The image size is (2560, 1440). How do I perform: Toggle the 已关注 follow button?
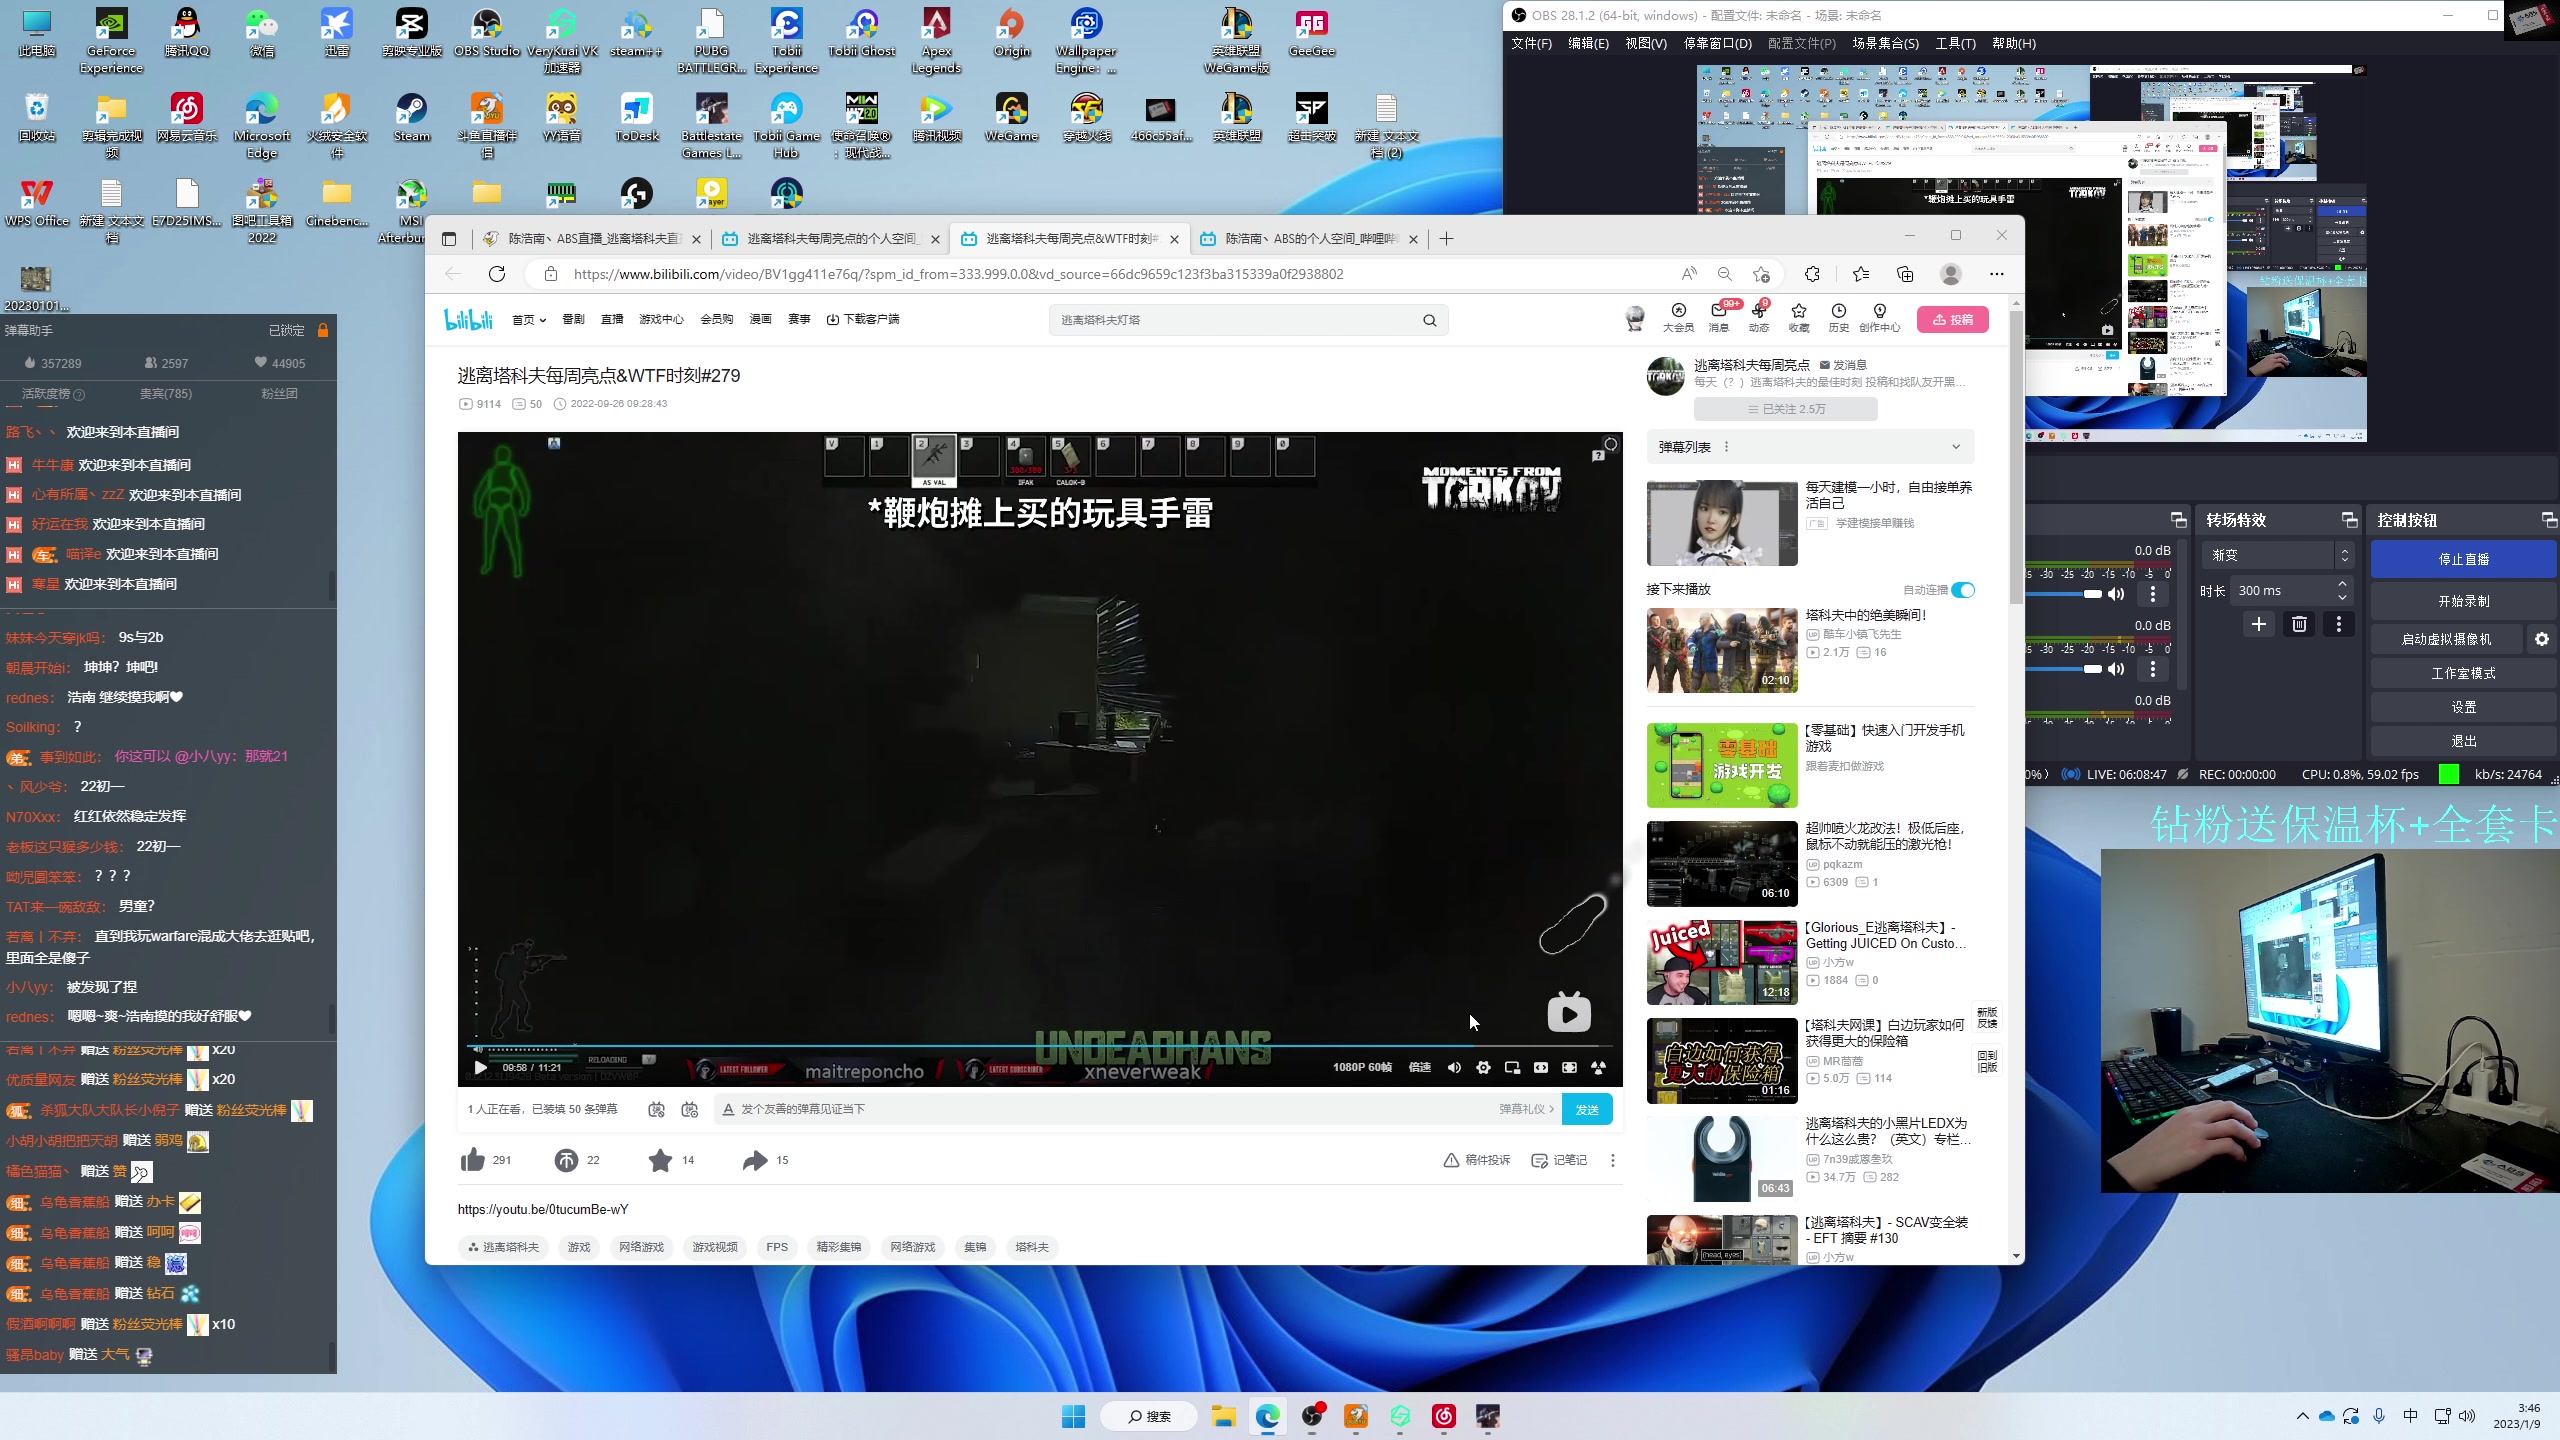1785,409
